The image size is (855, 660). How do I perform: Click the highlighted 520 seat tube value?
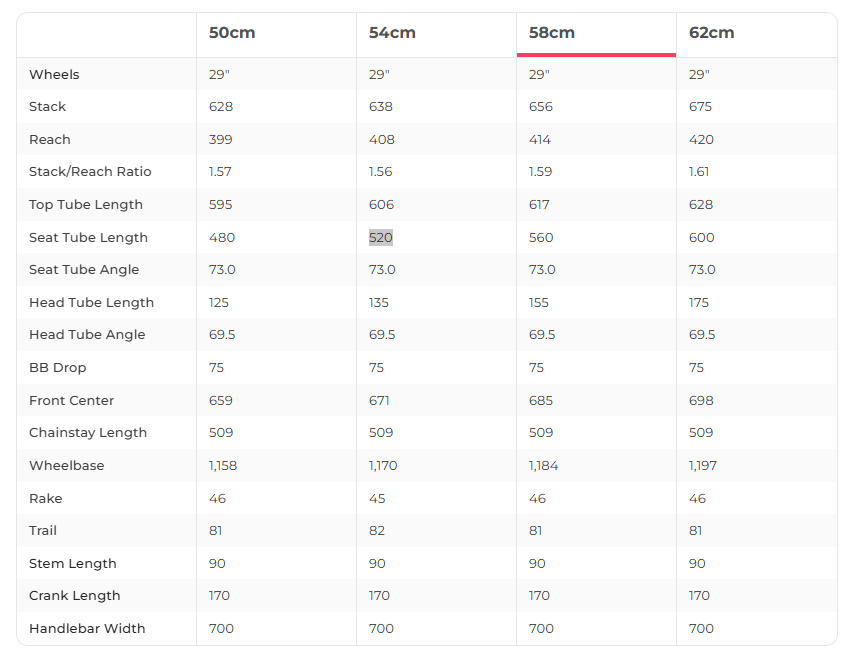click(381, 238)
